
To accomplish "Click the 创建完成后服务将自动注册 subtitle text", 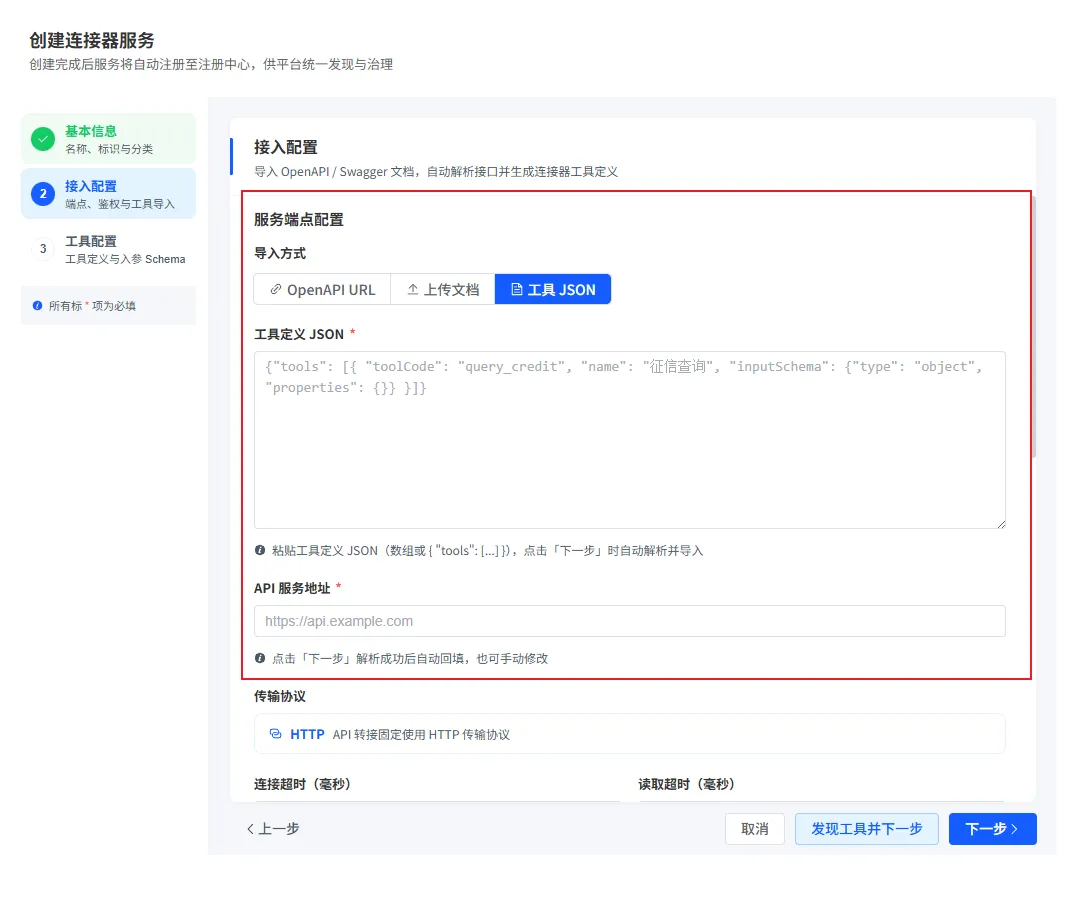I will click(x=211, y=64).
